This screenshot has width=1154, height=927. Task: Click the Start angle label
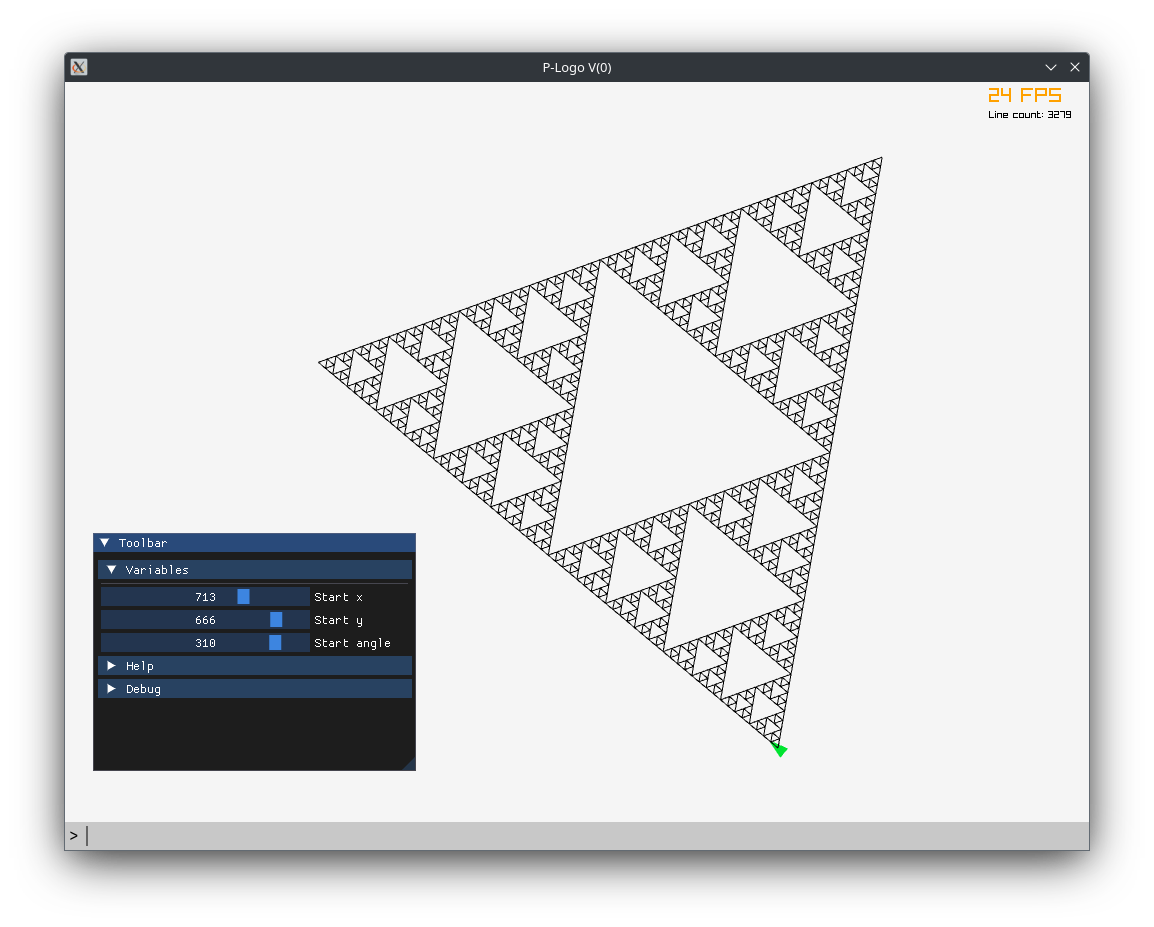353,643
